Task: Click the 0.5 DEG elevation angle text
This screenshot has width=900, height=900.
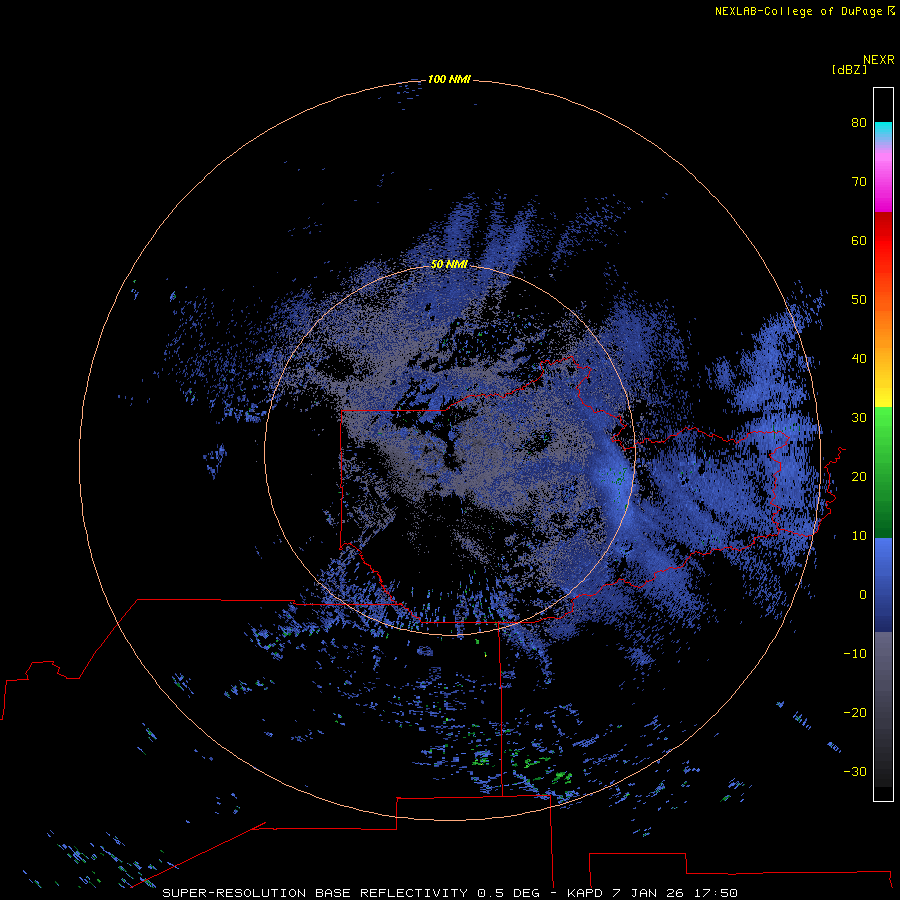Action: [509, 893]
